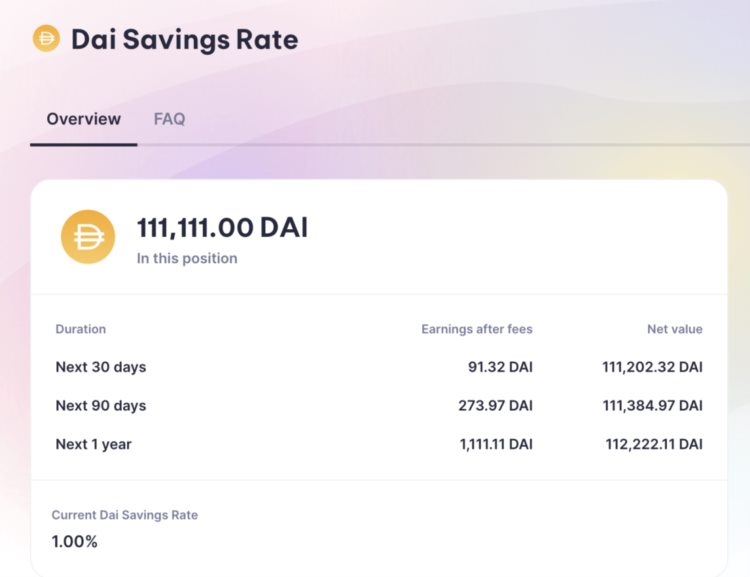Click the 1.00% savings rate value
Screen dimensions: 750x577
coord(75,542)
